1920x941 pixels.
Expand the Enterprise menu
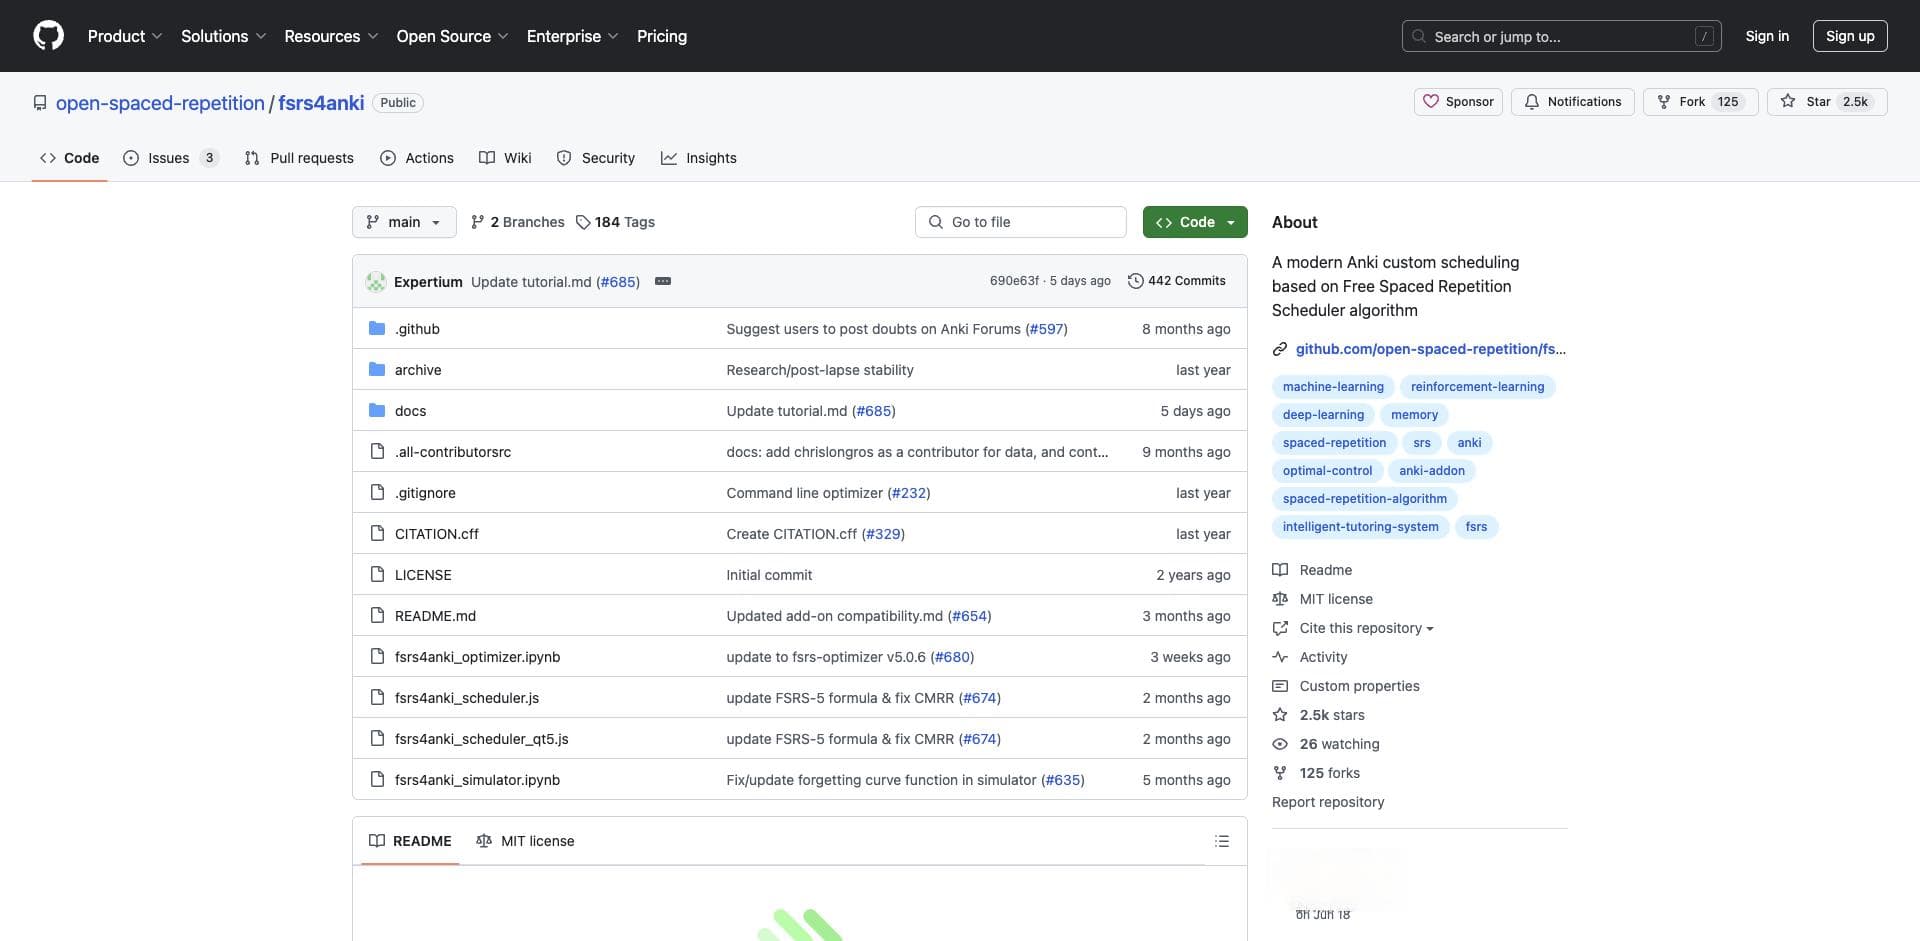click(572, 36)
